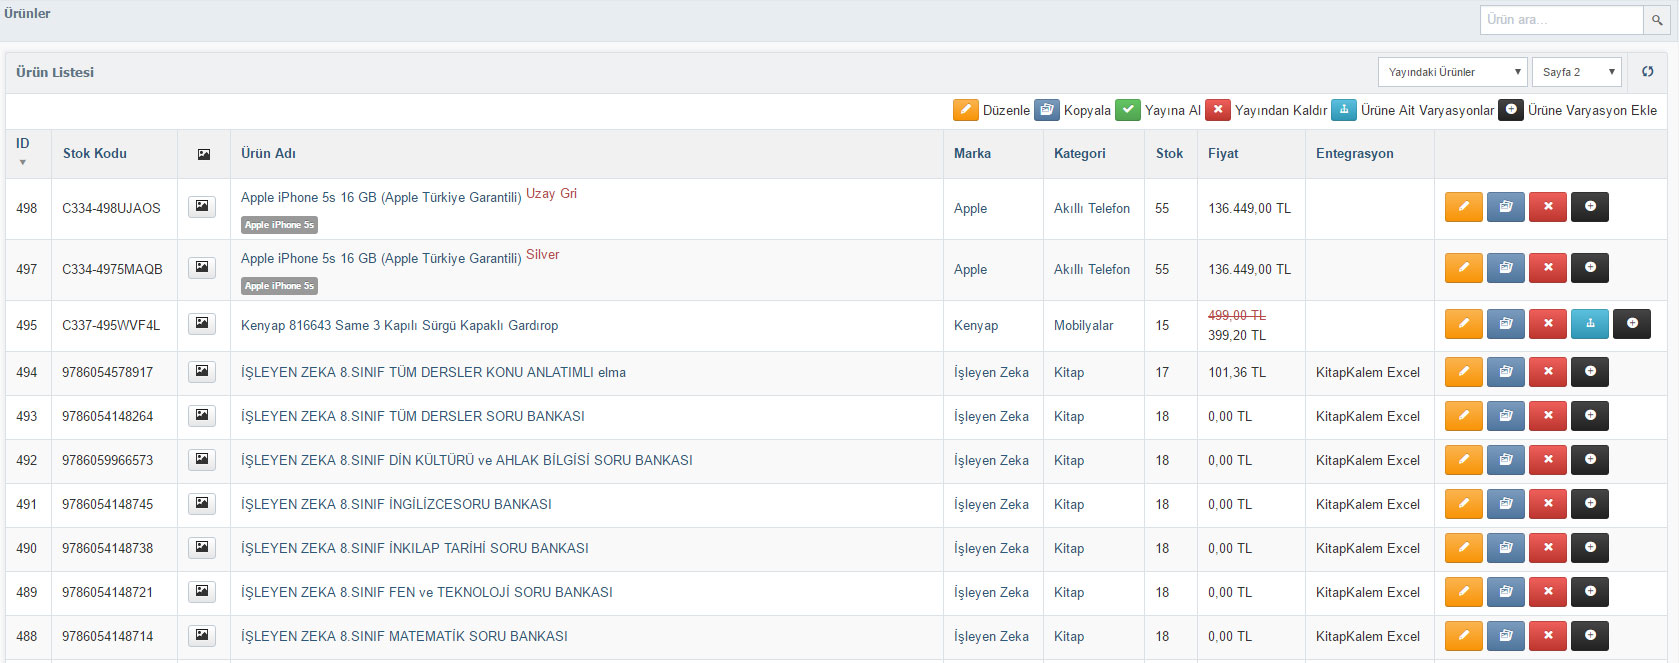
Task: Unpublish product 498 with red X icon
Action: [x=1548, y=207]
